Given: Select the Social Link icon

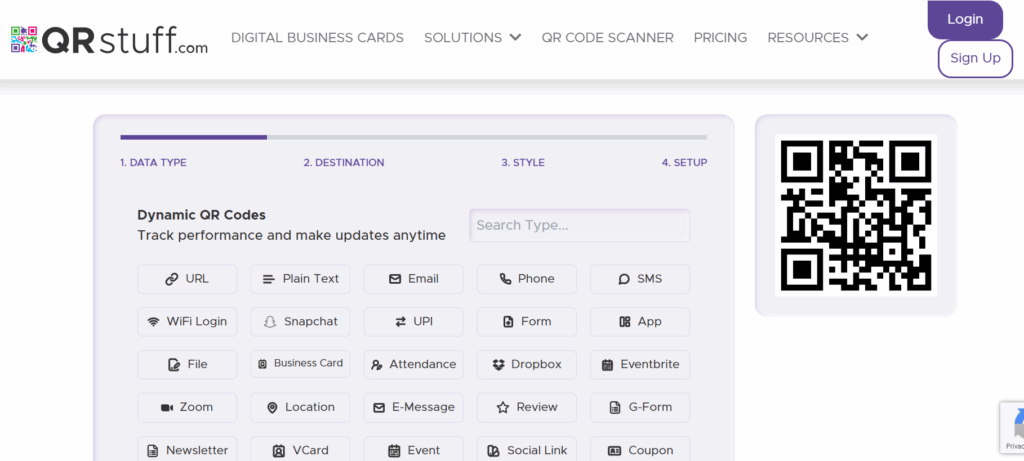Looking at the screenshot, I should 493,451.
